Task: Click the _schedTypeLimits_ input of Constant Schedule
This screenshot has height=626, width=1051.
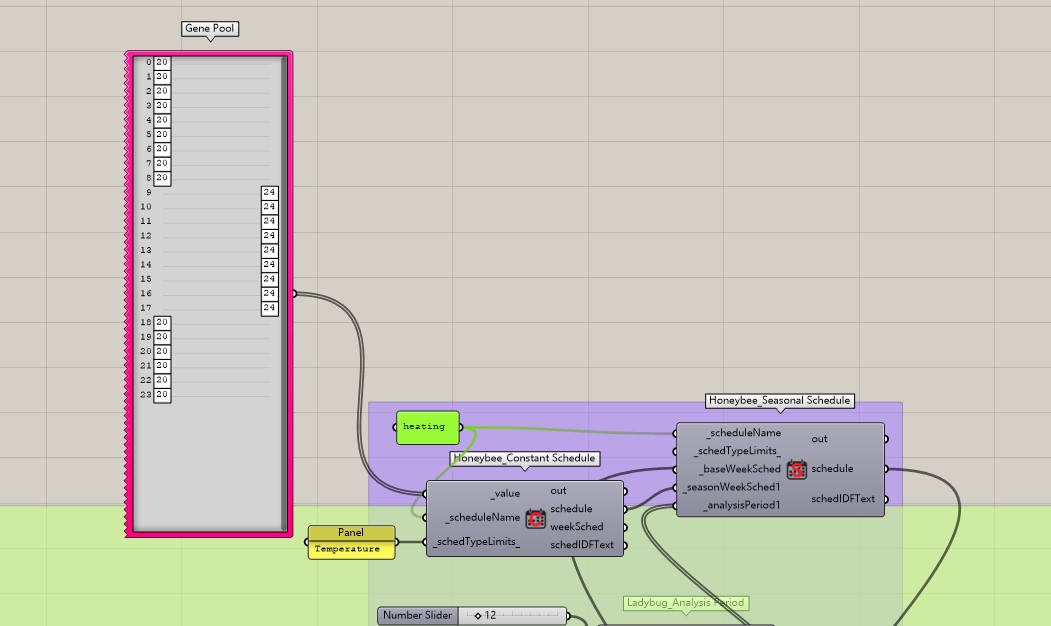Action: pyautogui.click(x=477, y=542)
